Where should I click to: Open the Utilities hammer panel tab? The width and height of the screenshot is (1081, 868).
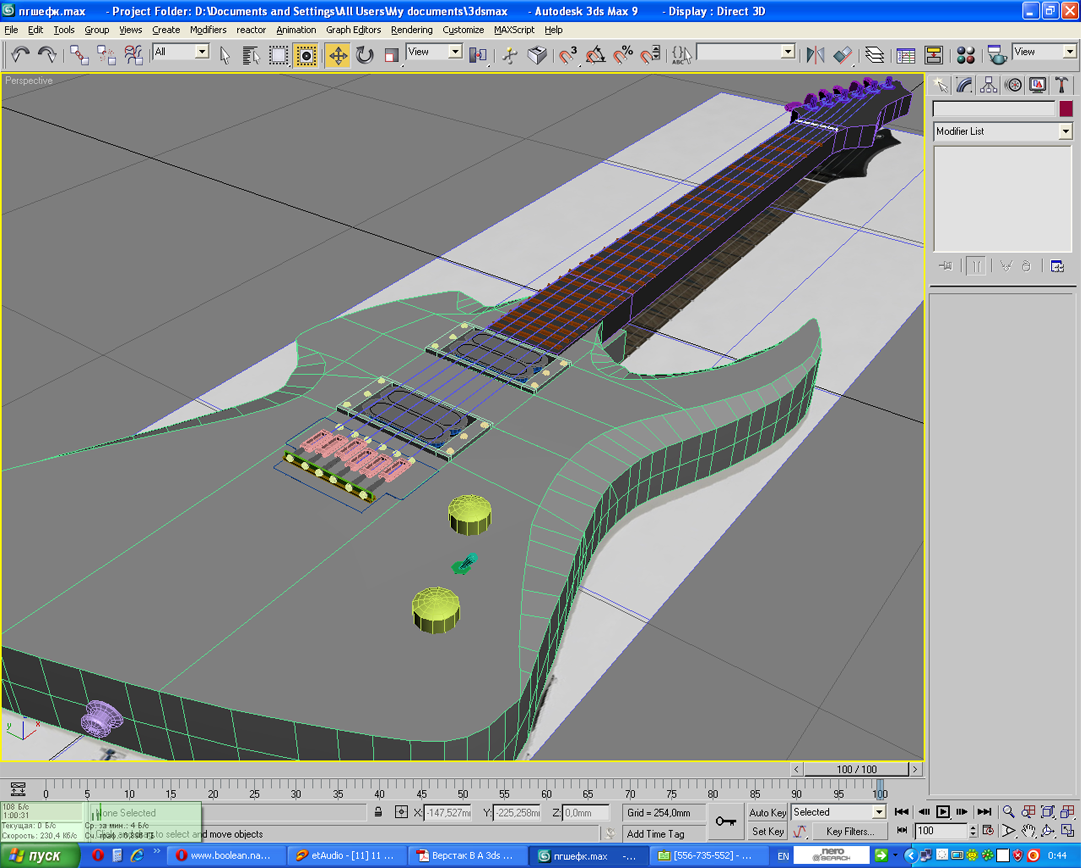pos(1062,86)
